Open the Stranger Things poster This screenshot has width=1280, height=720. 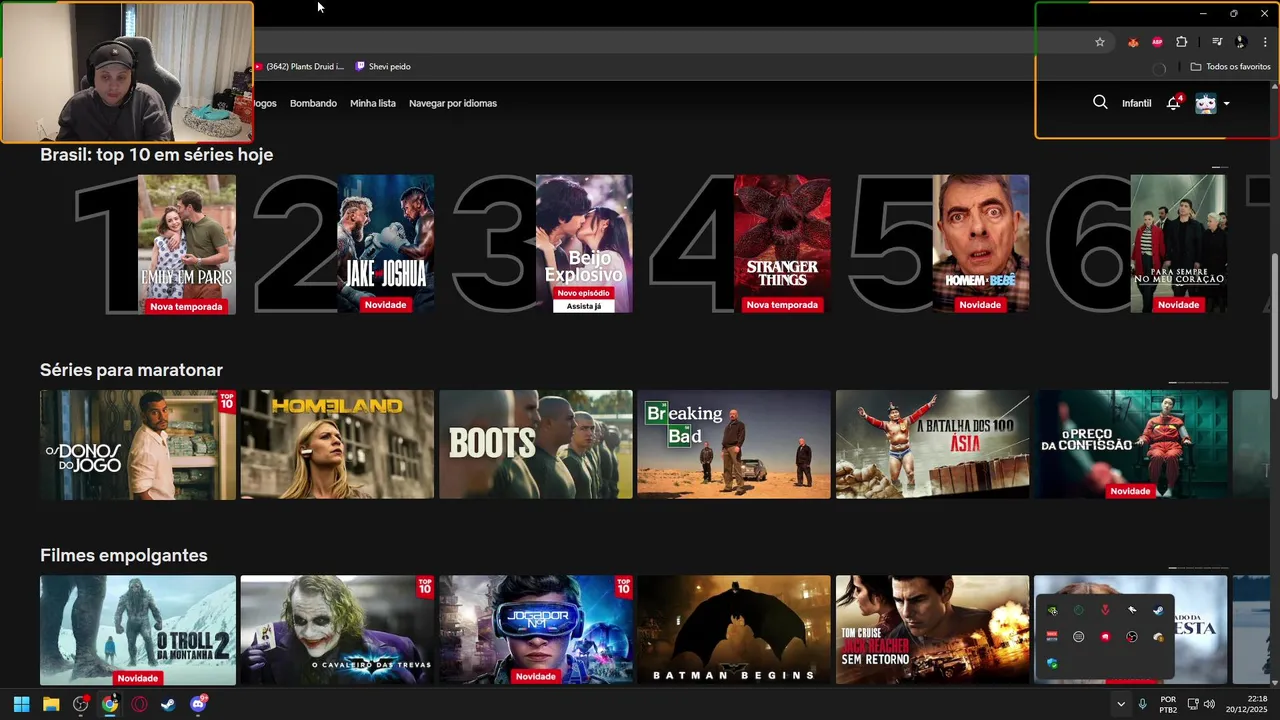pos(782,244)
